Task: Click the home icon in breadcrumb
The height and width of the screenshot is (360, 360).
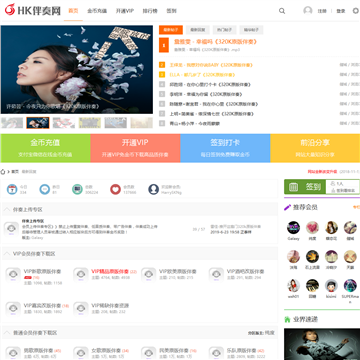Action: 3,172
